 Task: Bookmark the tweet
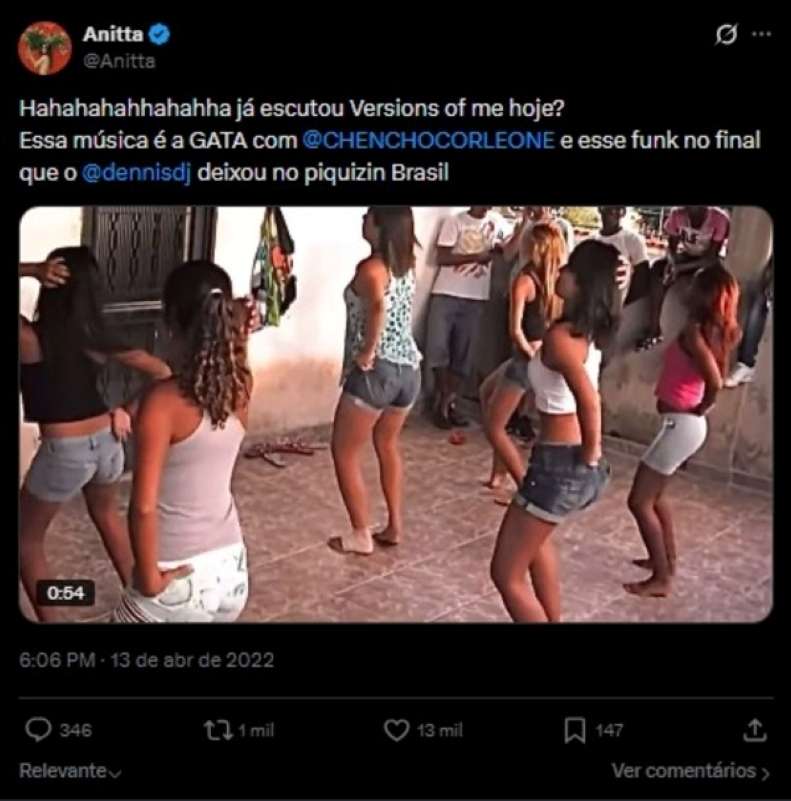(x=574, y=731)
